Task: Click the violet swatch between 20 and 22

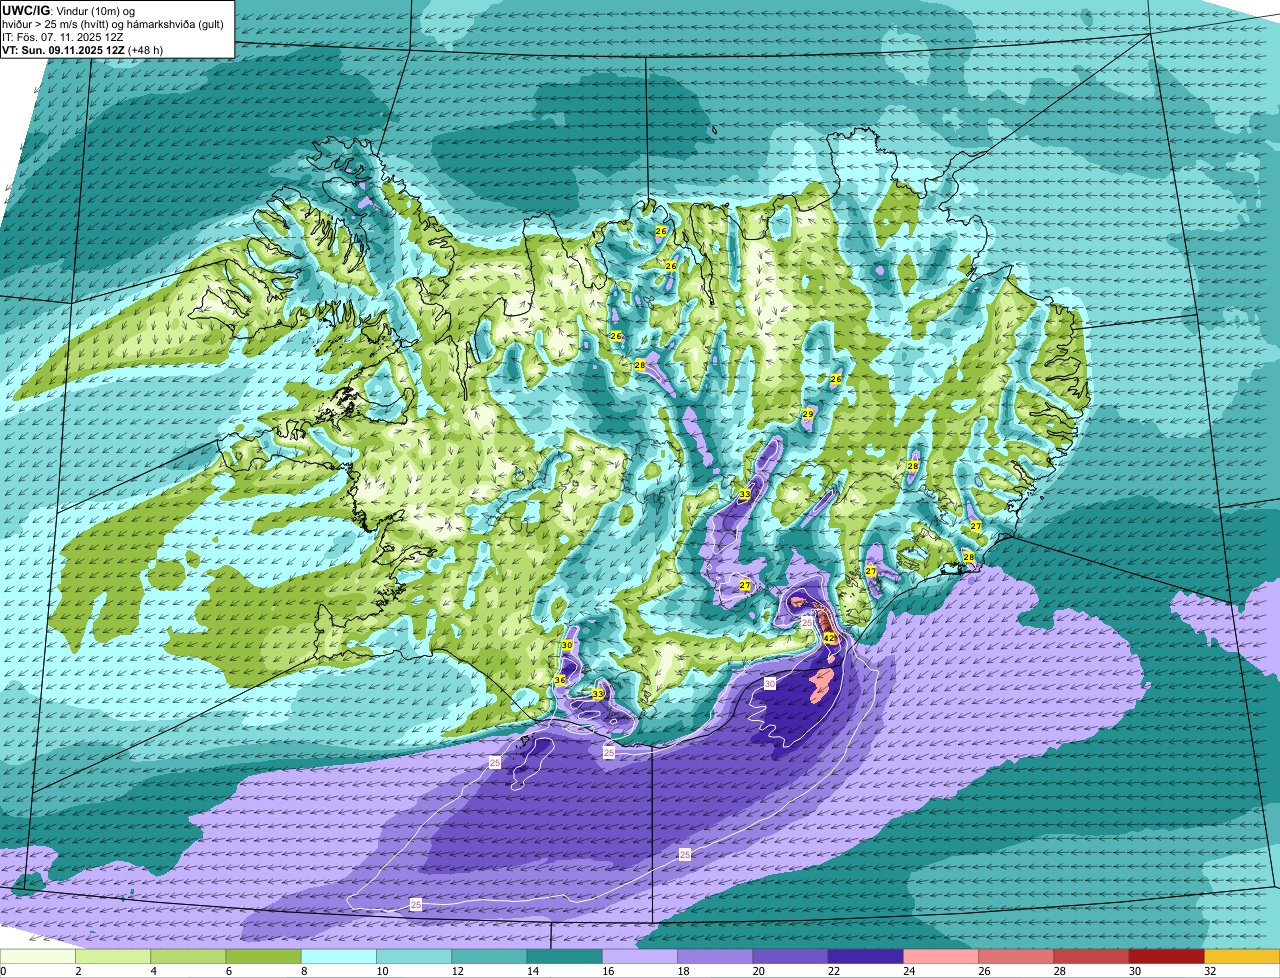Action: [x=790, y=956]
